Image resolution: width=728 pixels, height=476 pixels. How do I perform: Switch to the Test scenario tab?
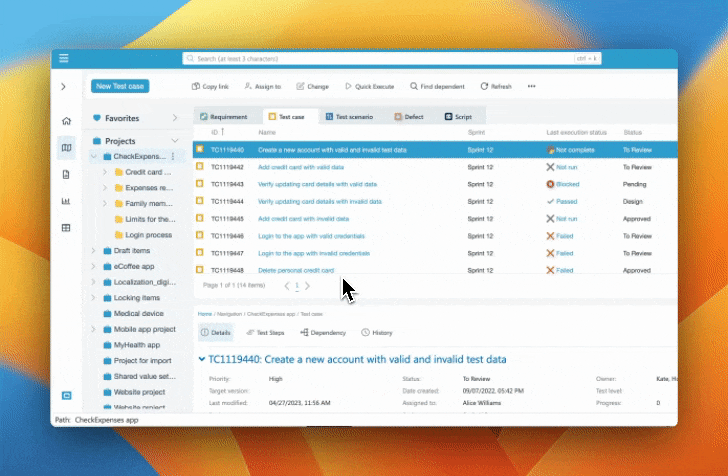click(x=348, y=117)
